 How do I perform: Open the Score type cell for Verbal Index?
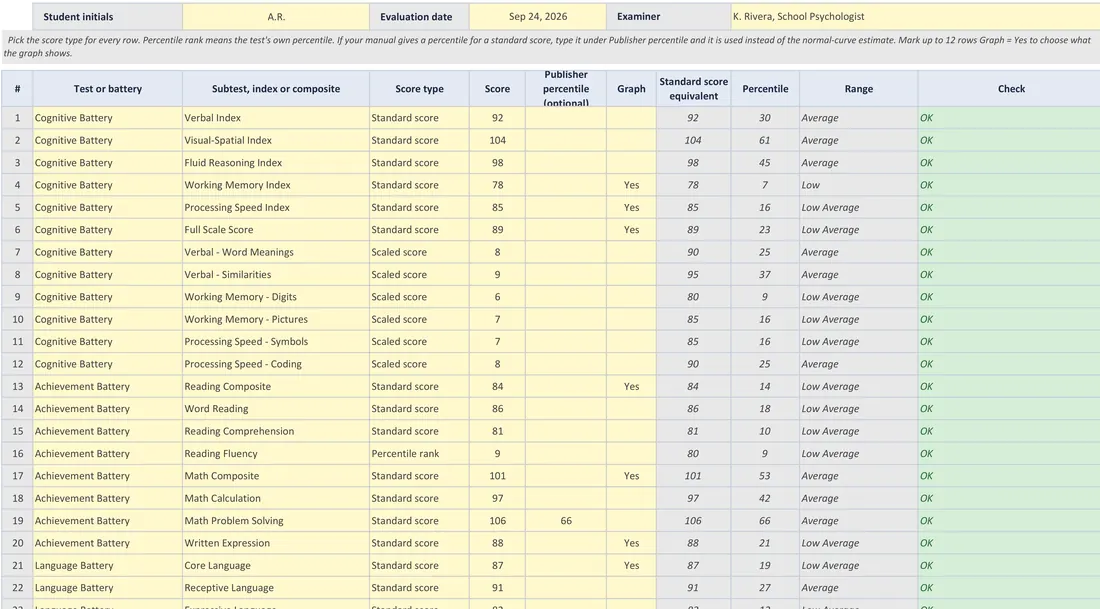[x=419, y=118]
